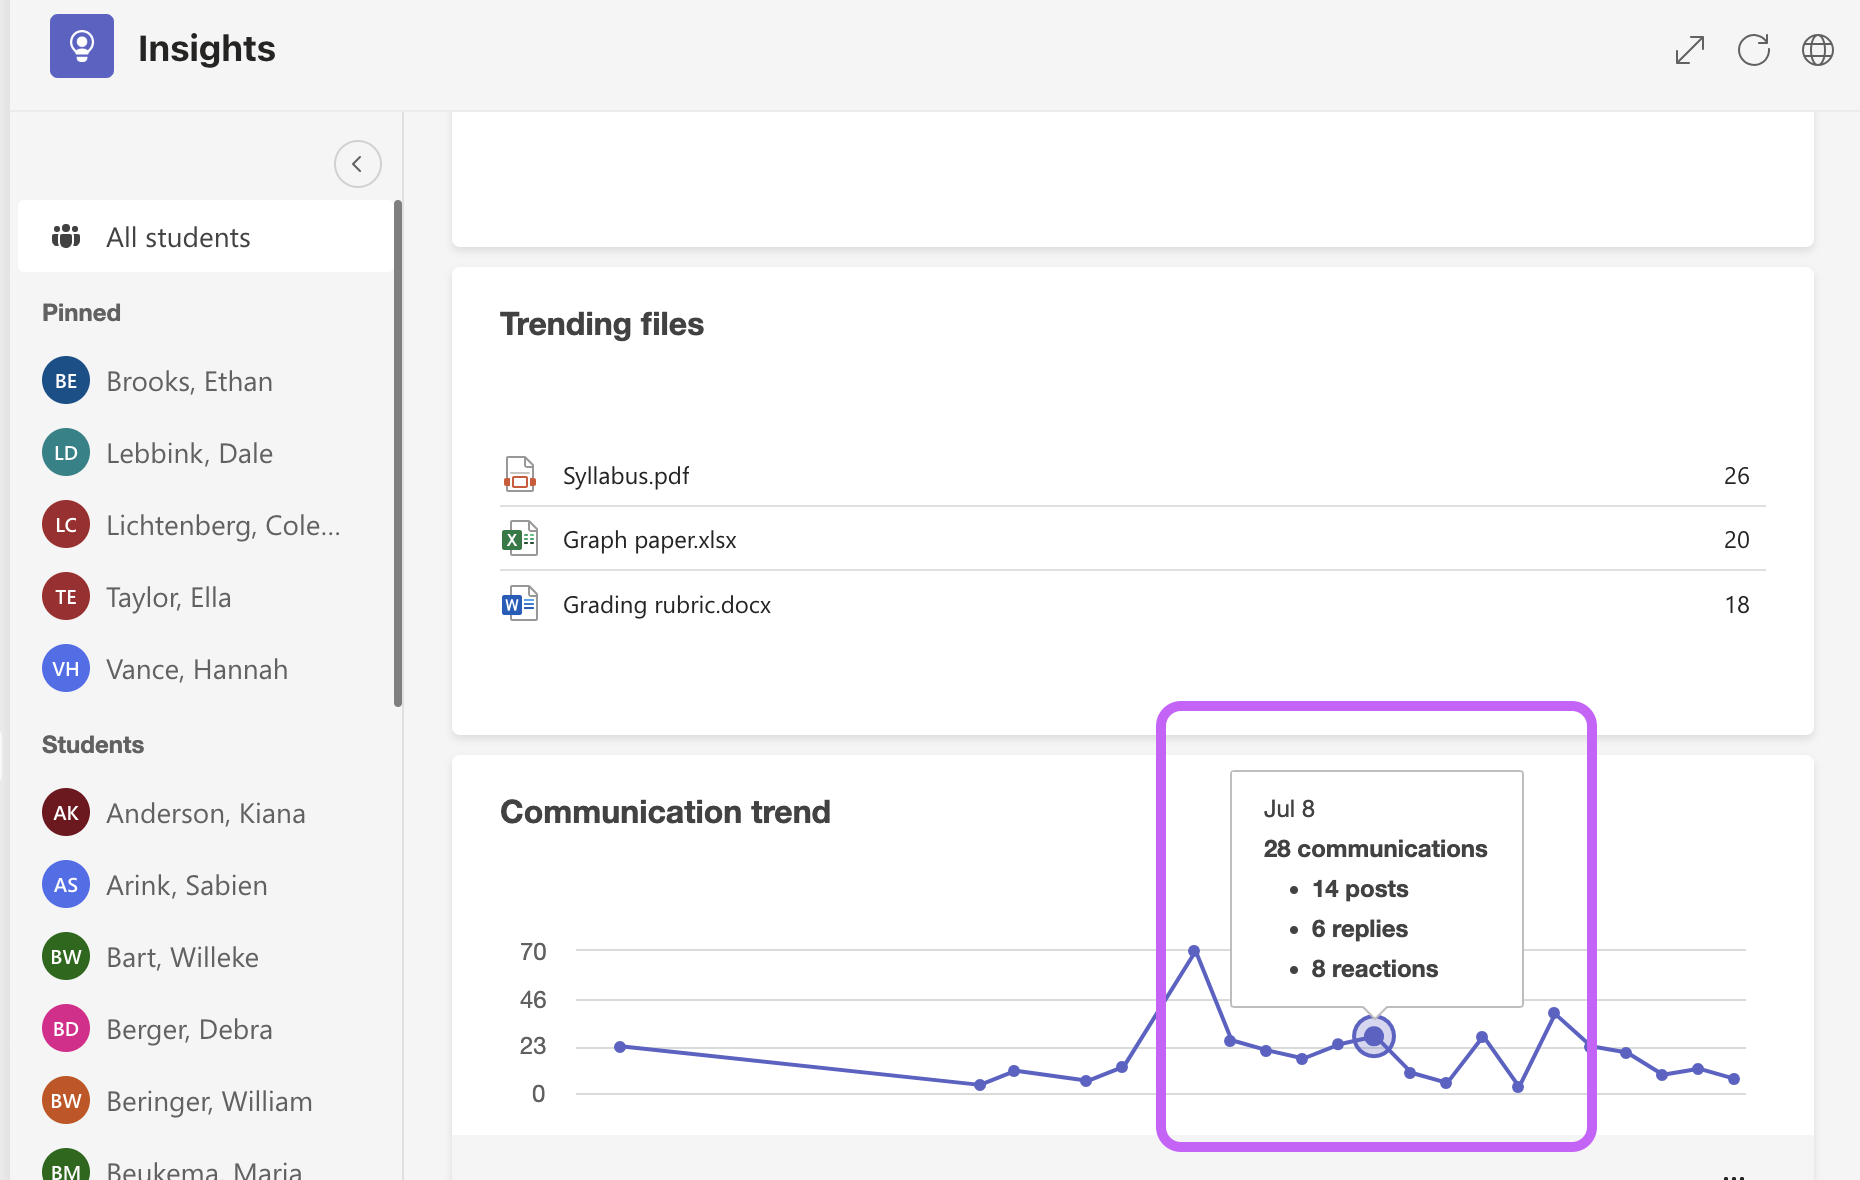Viewport: 1860px width, 1180px height.
Task: Select the All students view
Action: (x=178, y=237)
